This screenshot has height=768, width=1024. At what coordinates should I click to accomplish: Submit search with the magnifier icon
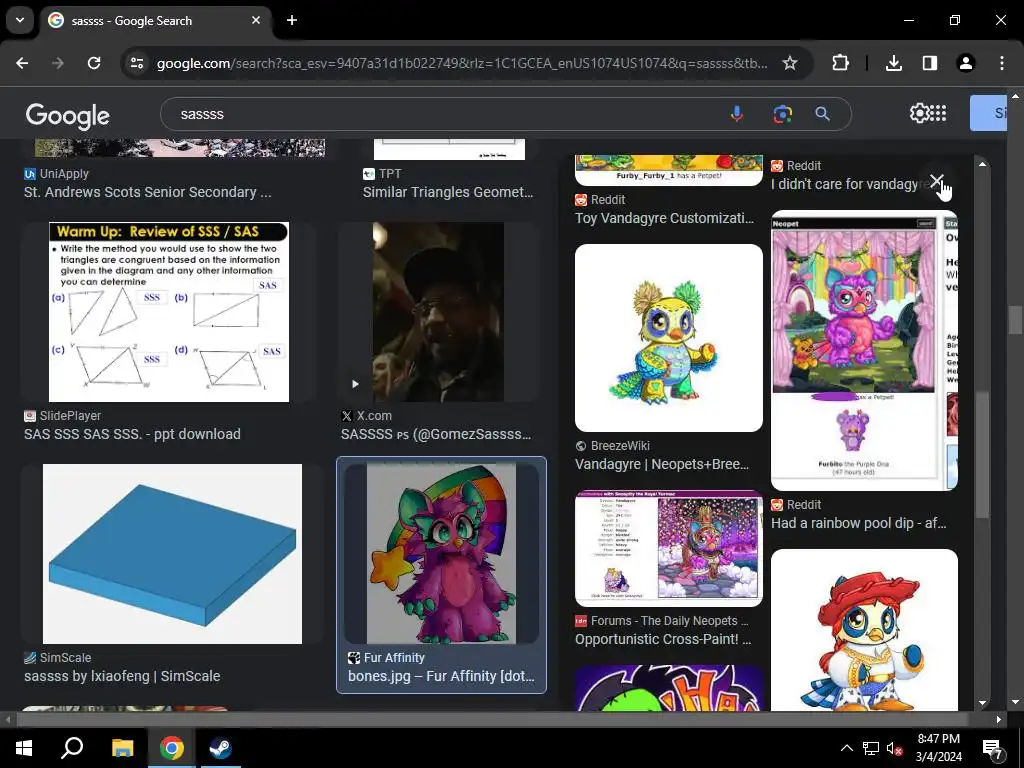(x=823, y=114)
